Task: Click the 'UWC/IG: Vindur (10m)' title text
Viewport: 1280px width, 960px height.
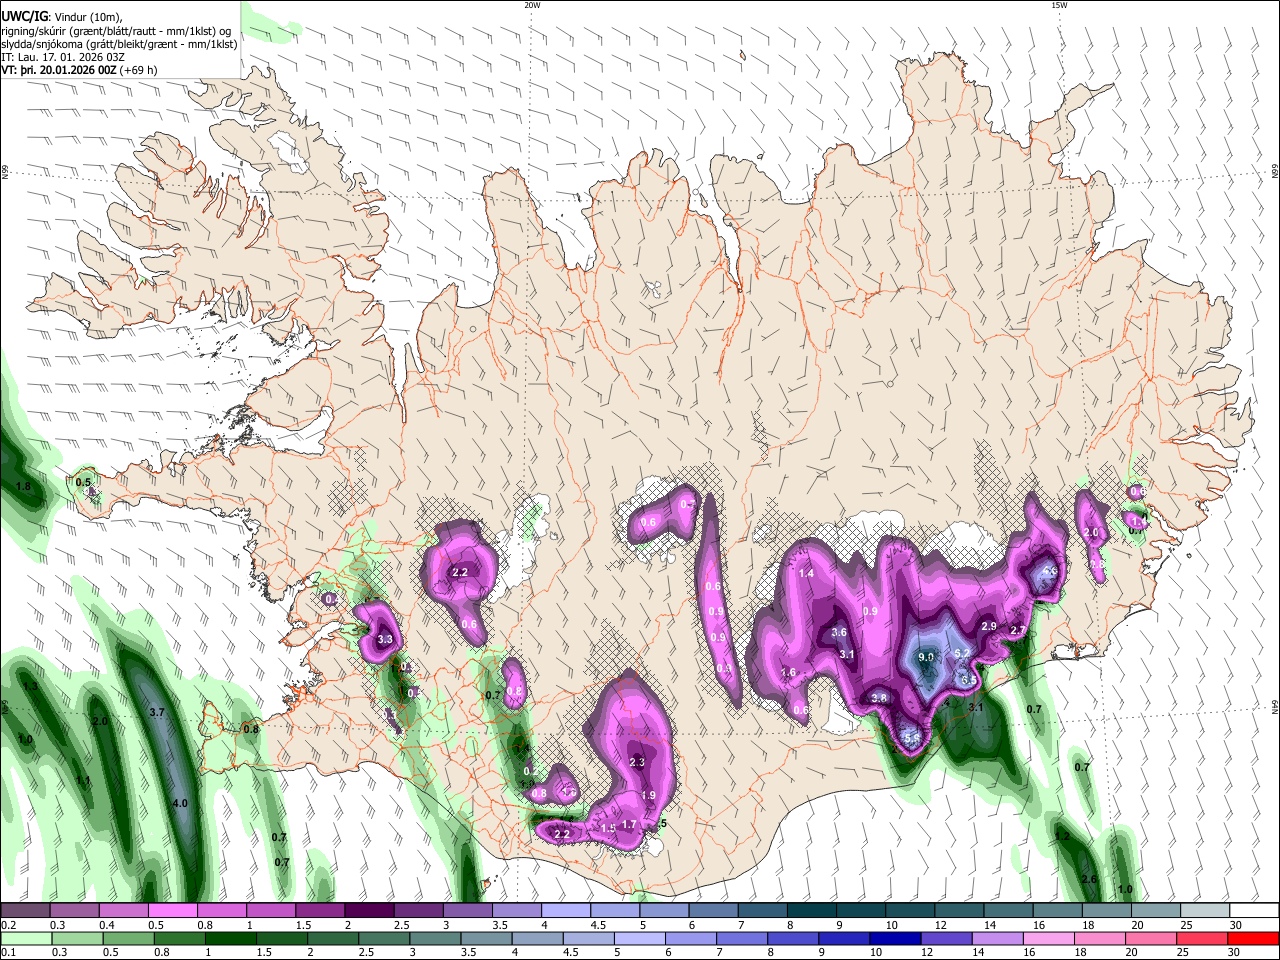Action: 61,17
